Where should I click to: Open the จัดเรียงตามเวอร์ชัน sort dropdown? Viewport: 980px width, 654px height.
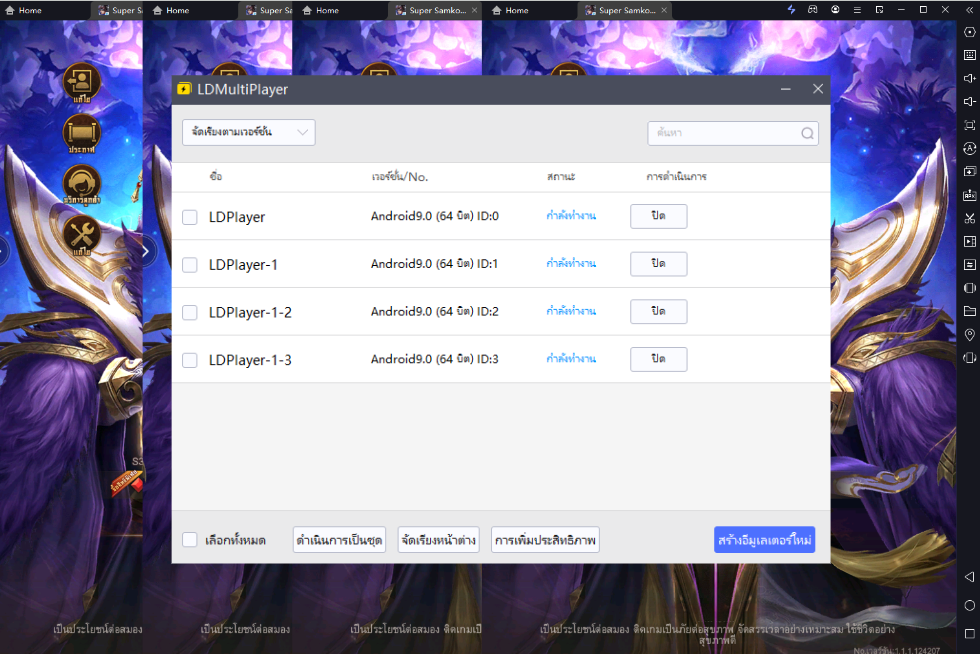point(249,133)
